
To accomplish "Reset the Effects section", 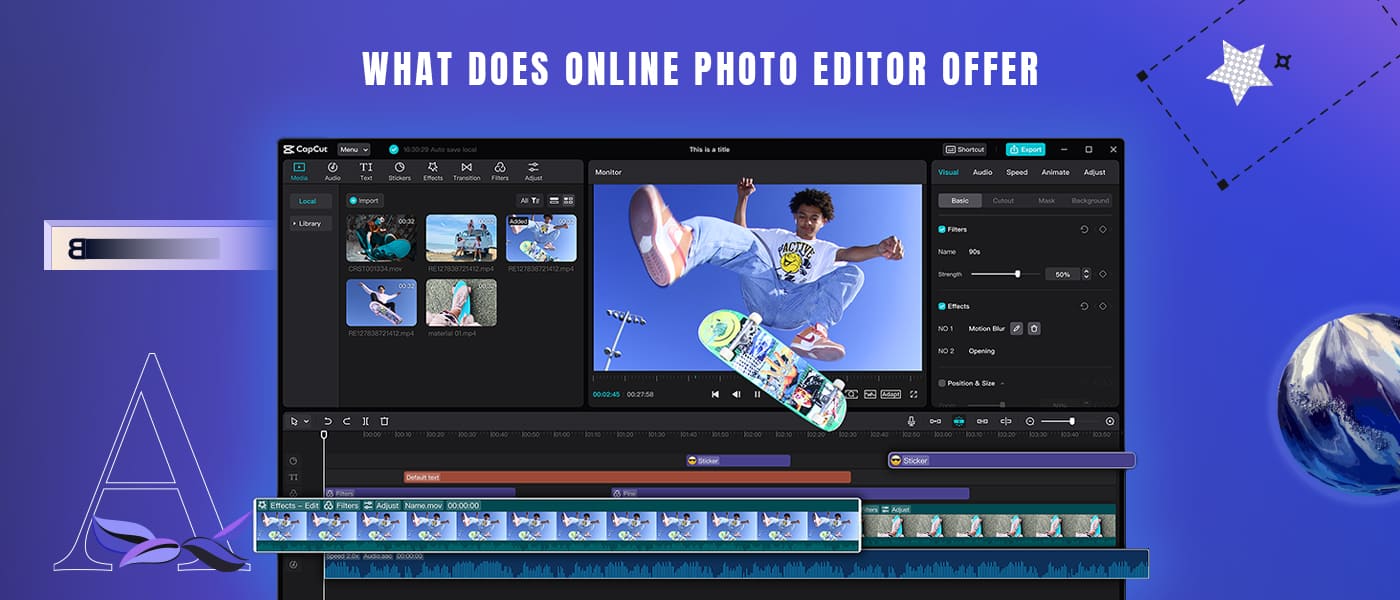I will pyautogui.click(x=1084, y=306).
